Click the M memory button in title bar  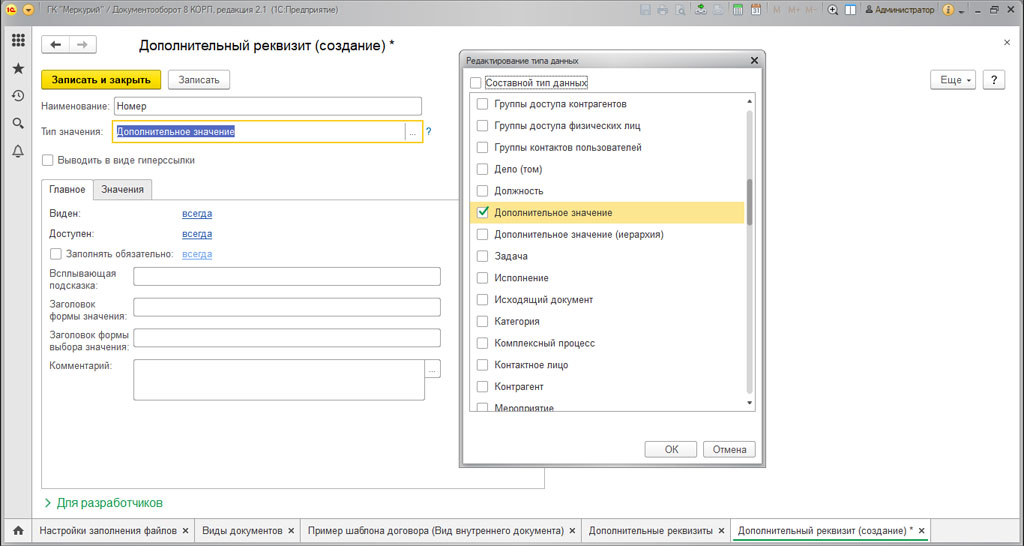coord(777,10)
